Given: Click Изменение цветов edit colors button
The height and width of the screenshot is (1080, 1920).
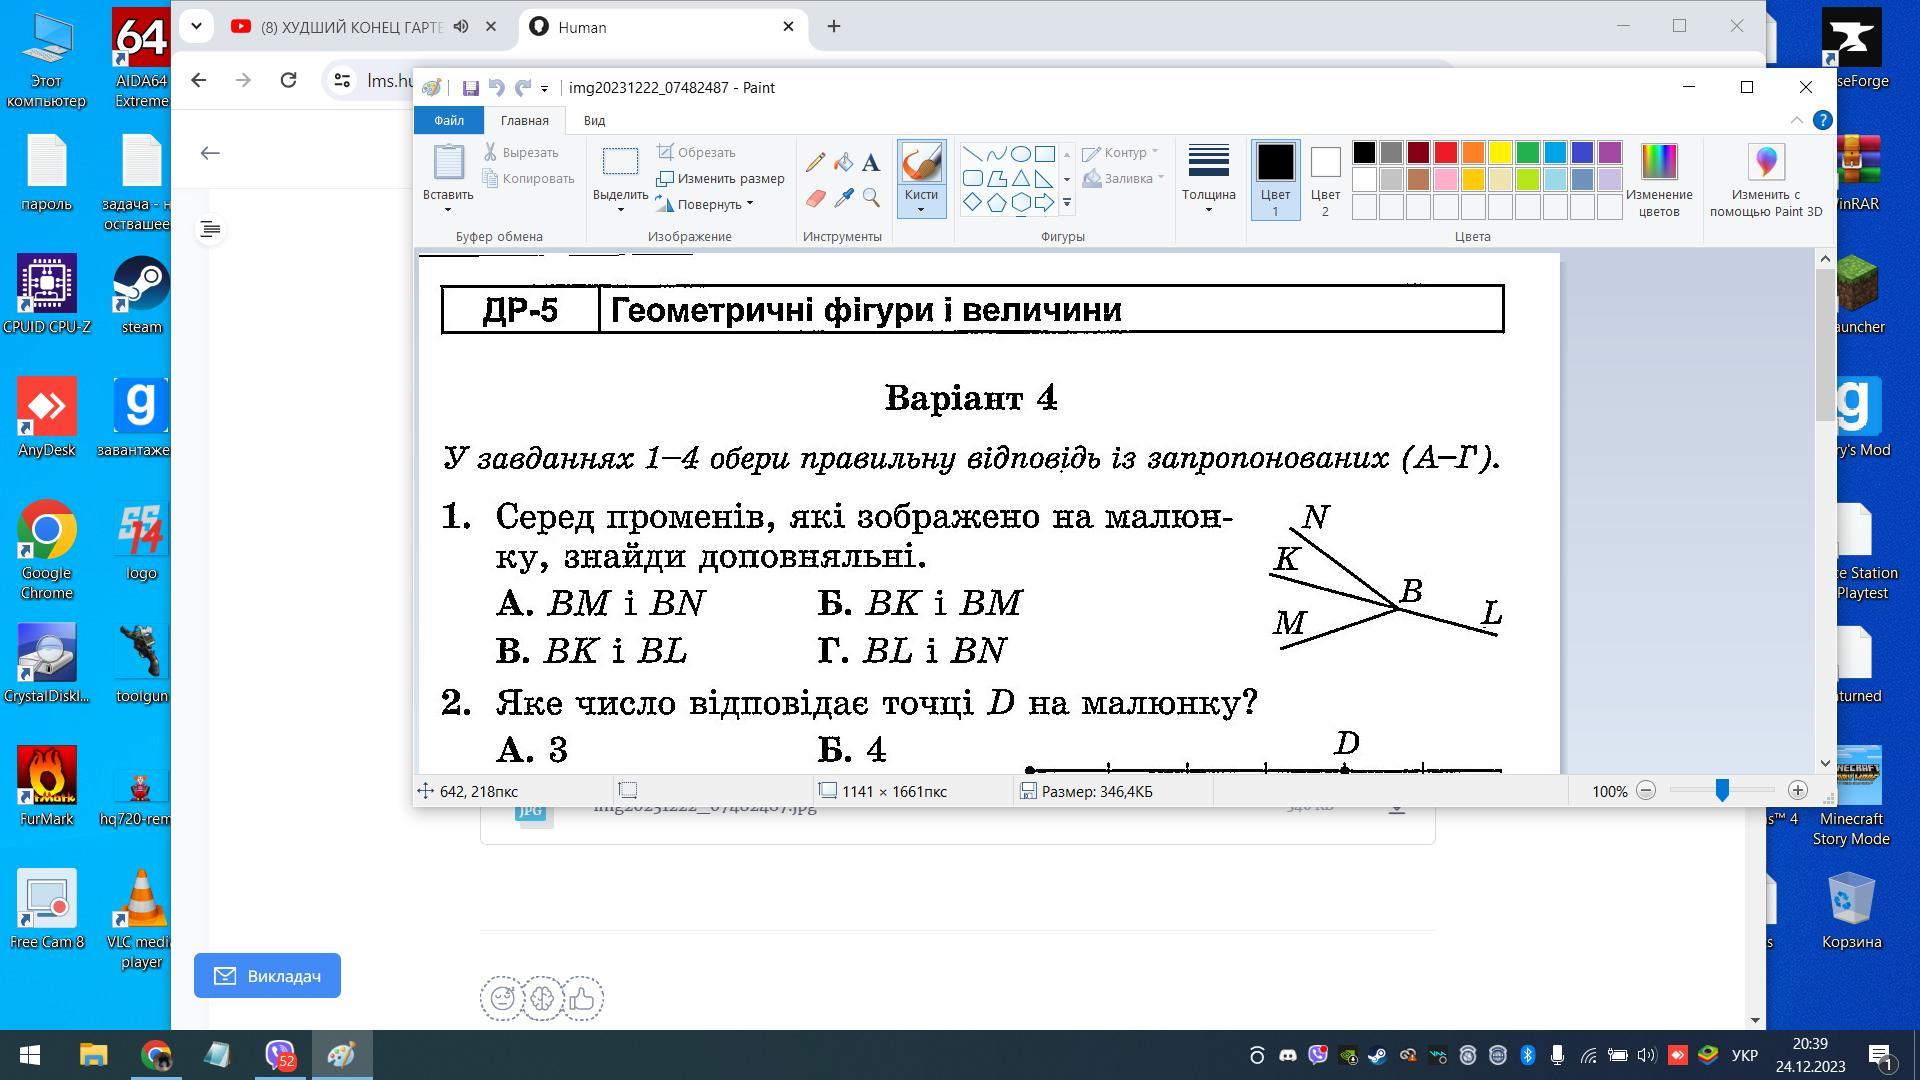Looking at the screenshot, I should tap(1659, 180).
